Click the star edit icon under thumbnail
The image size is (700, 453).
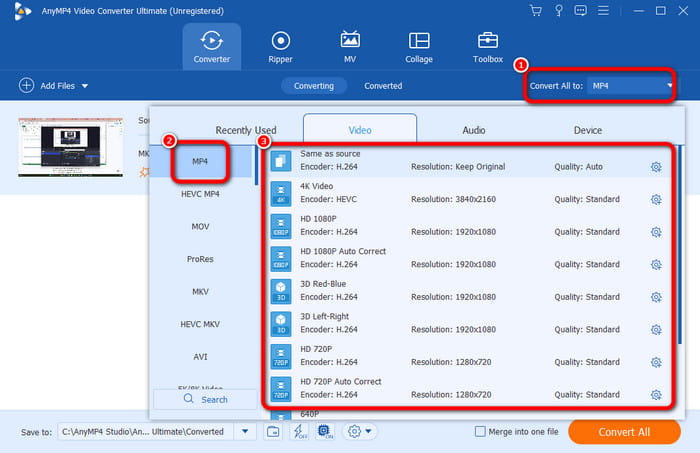click(x=144, y=172)
